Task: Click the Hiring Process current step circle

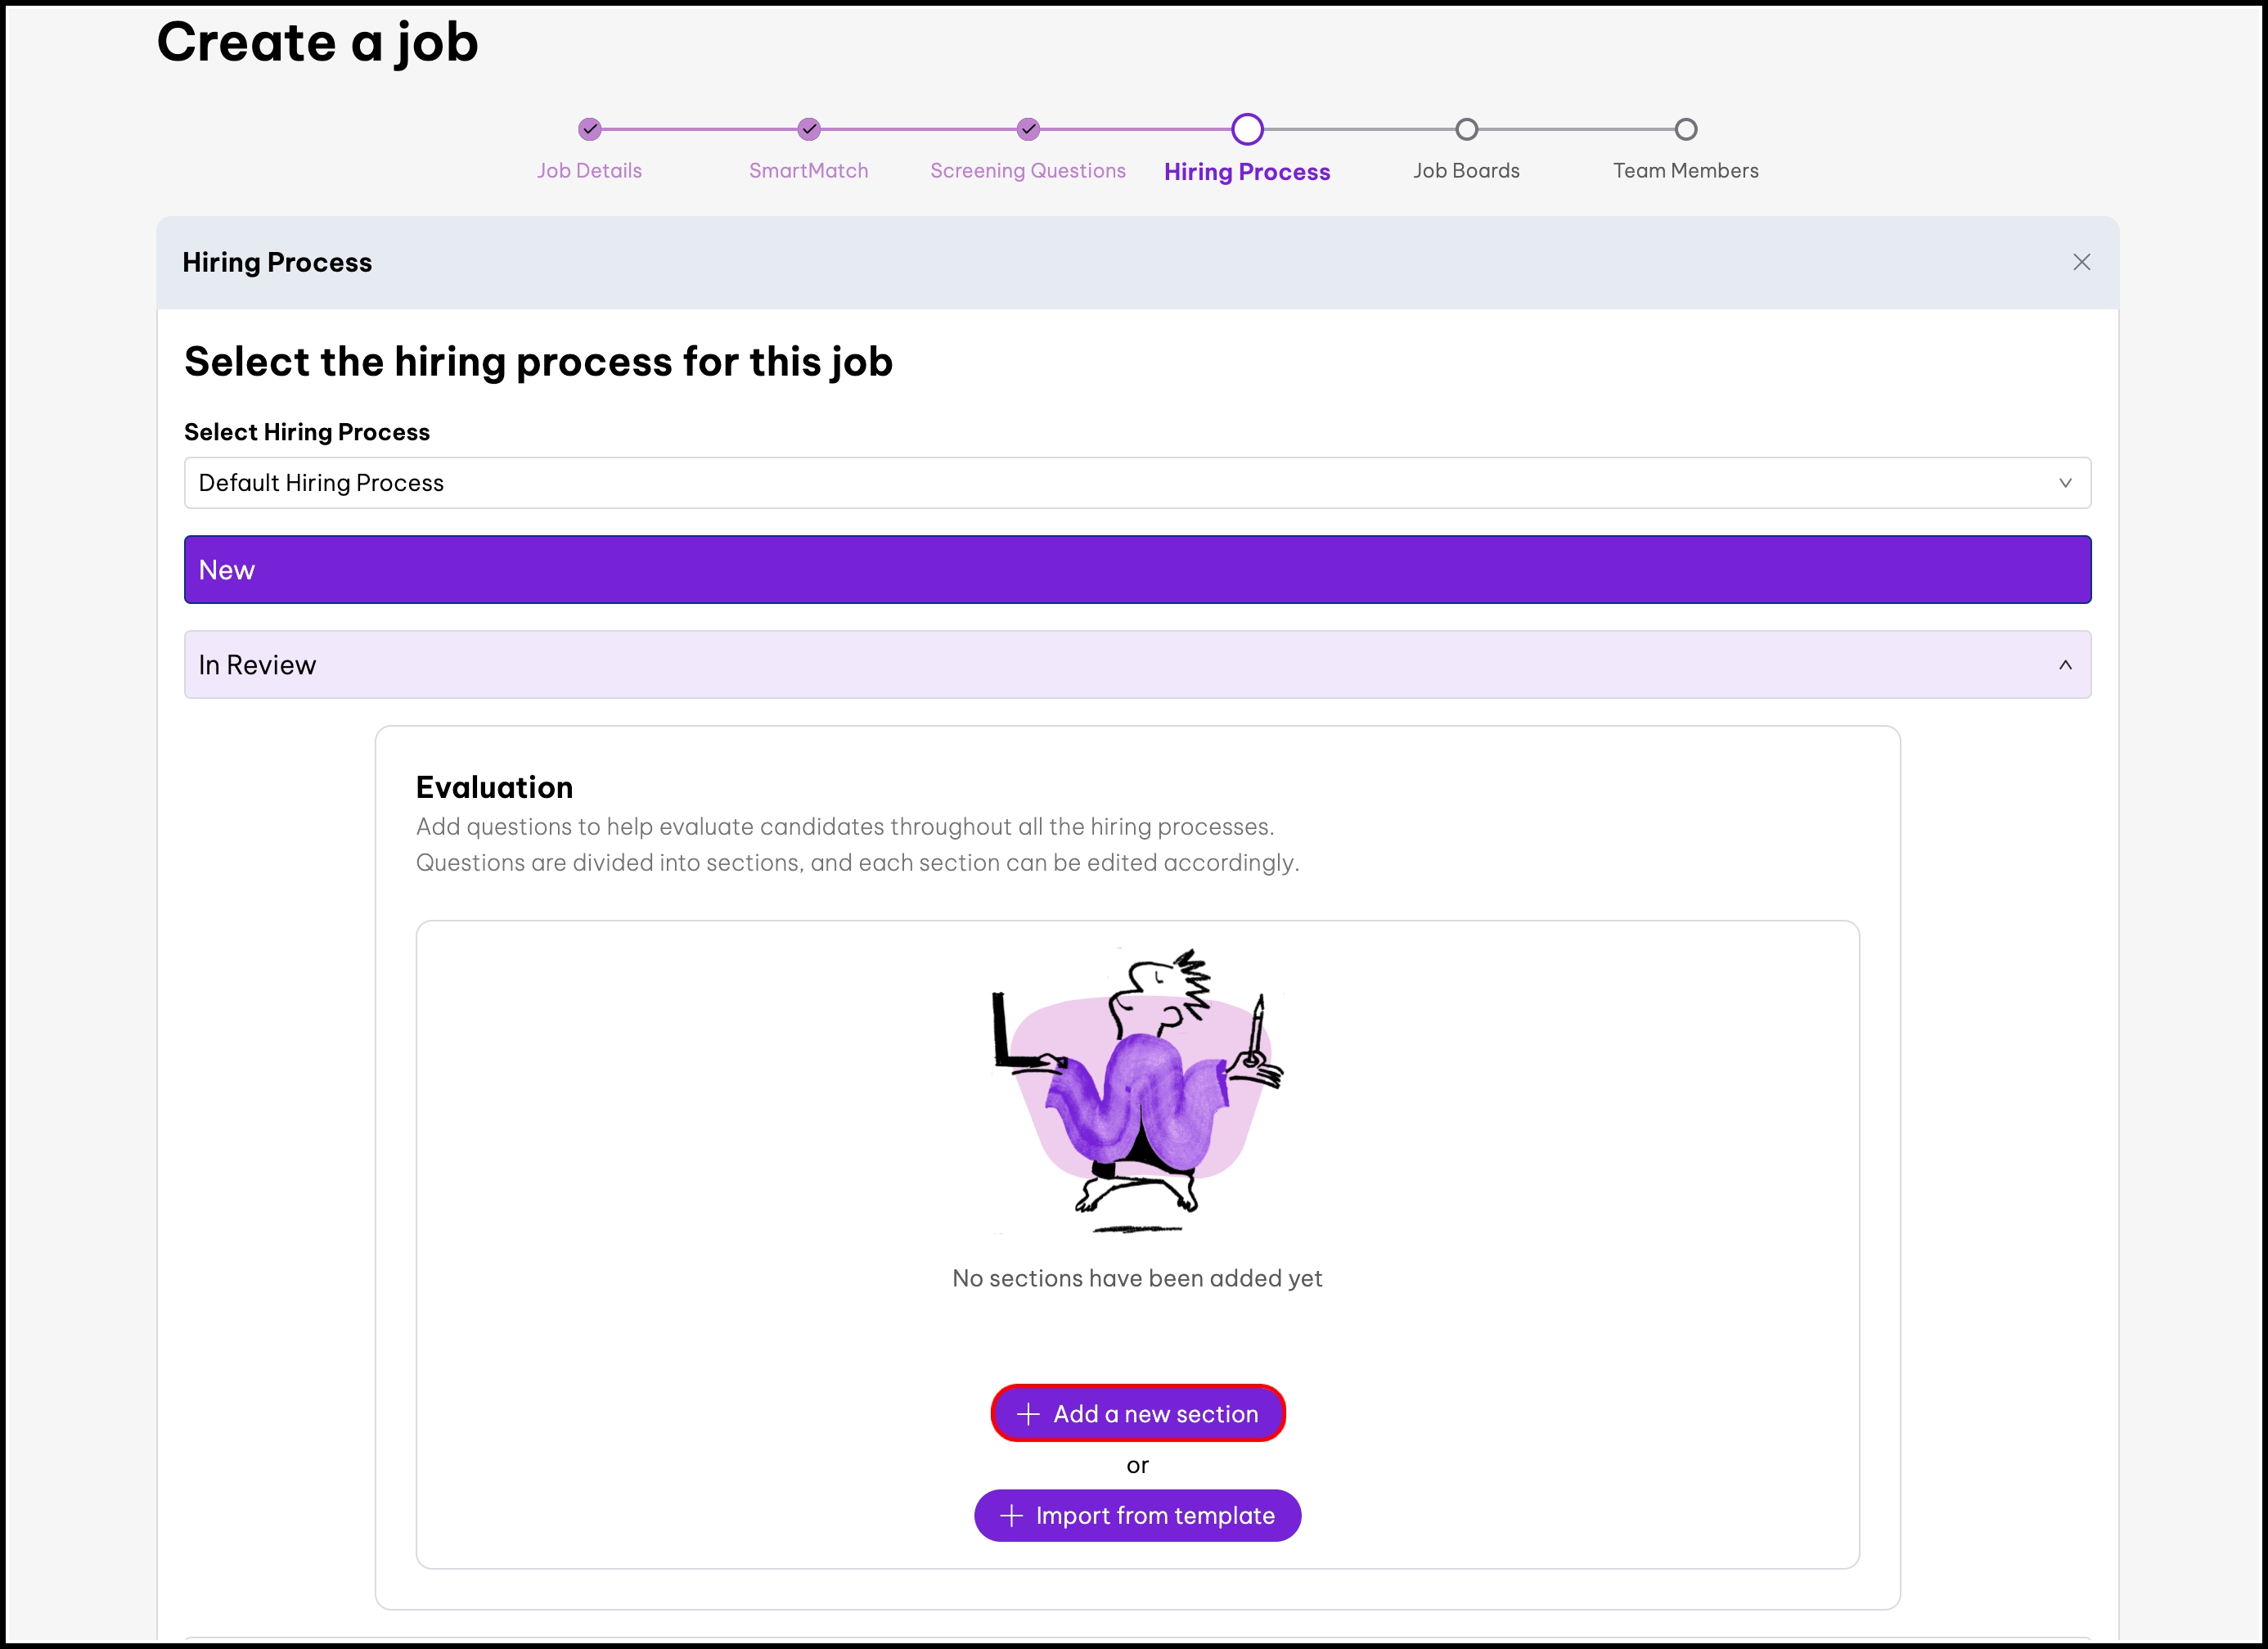Action: pyautogui.click(x=1247, y=129)
